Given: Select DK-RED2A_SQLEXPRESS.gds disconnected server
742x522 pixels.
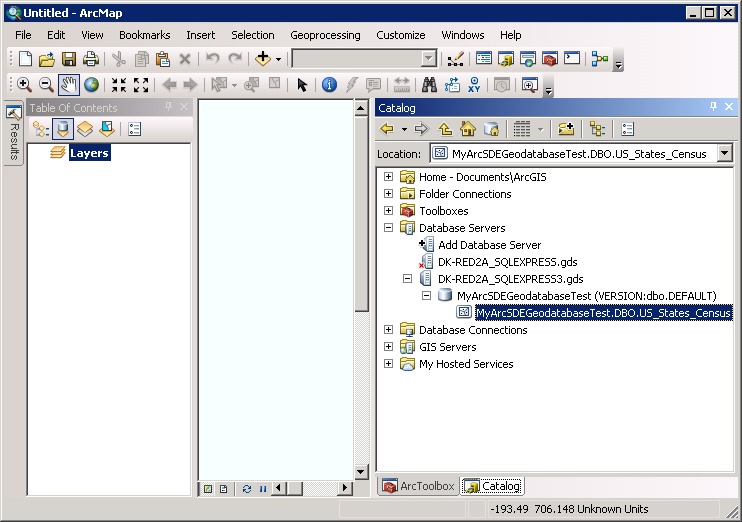Looking at the screenshot, I should pyautogui.click(x=507, y=262).
